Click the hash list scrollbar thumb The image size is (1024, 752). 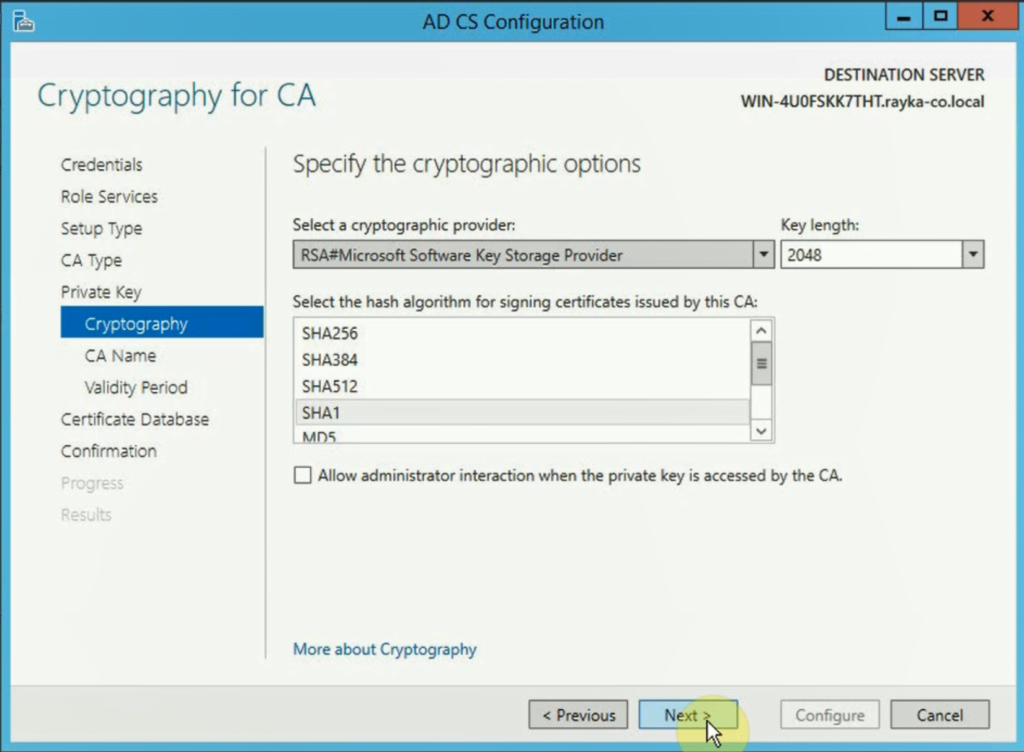pos(761,364)
